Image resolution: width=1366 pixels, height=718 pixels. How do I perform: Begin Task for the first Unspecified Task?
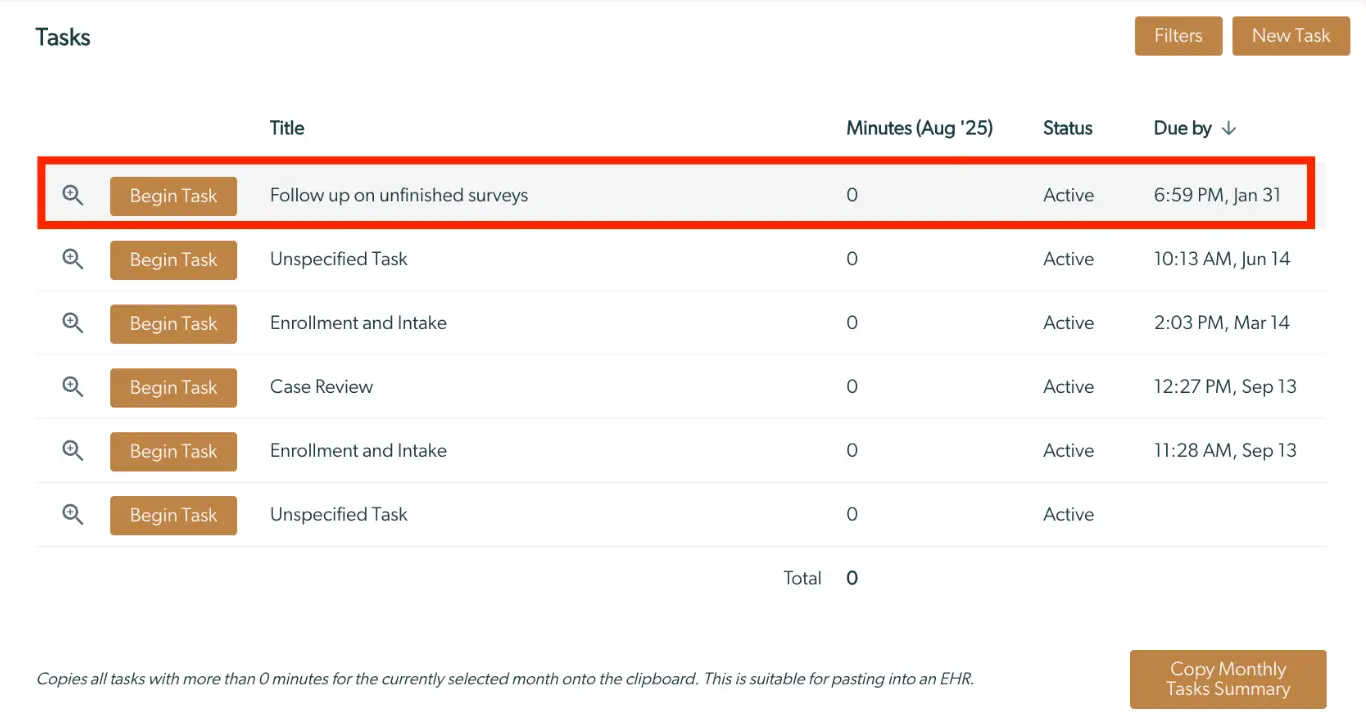(173, 260)
